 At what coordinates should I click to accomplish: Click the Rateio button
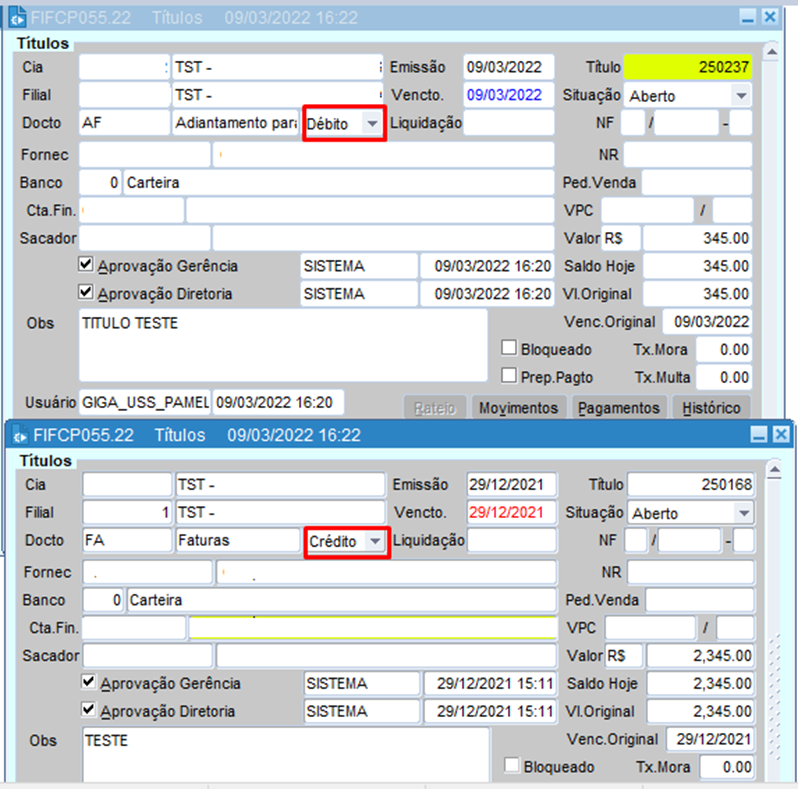coord(435,408)
